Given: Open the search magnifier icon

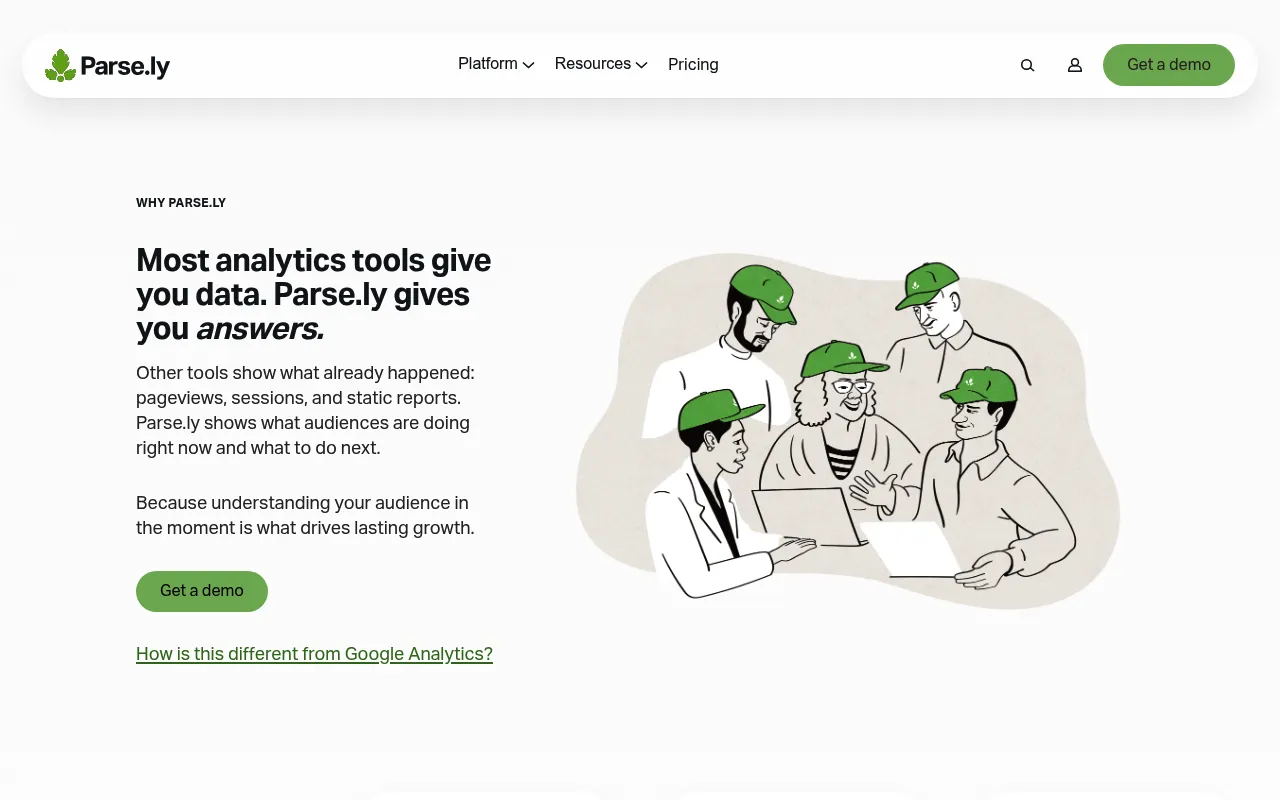Looking at the screenshot, I should click(1027, 65).
